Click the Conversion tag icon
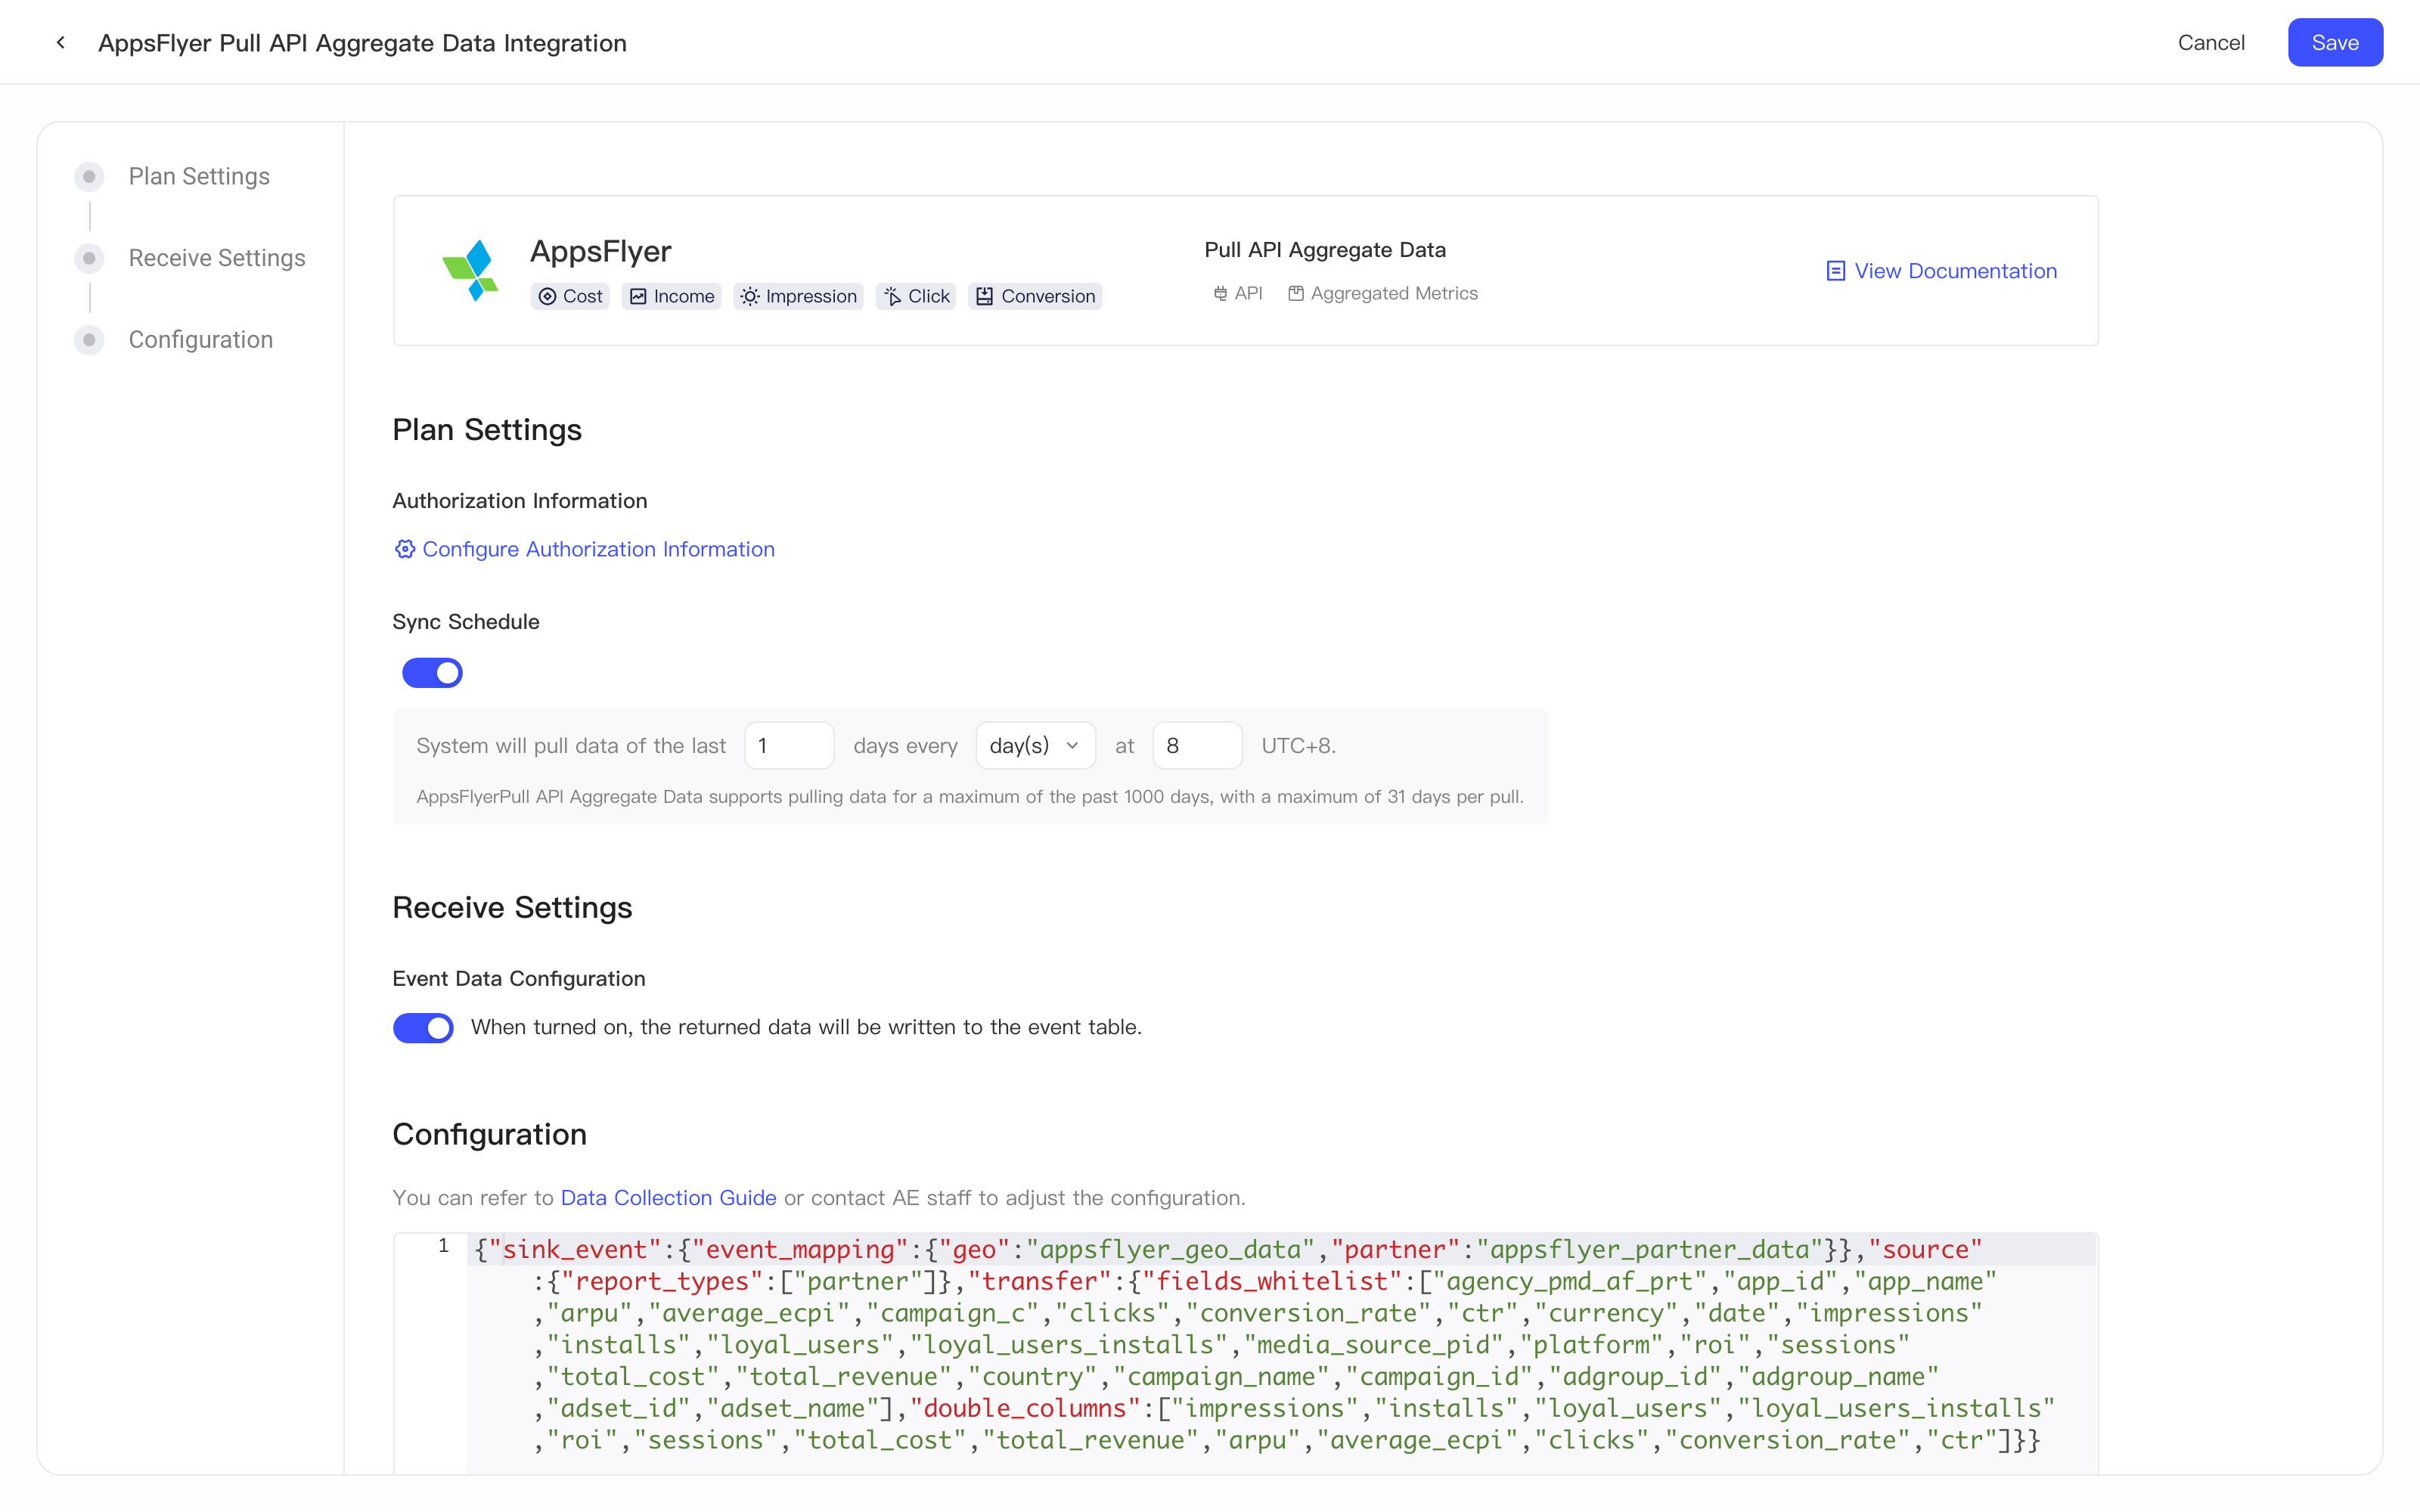The height and width of the screenshot is (1512, 2420). pos(985,296)
